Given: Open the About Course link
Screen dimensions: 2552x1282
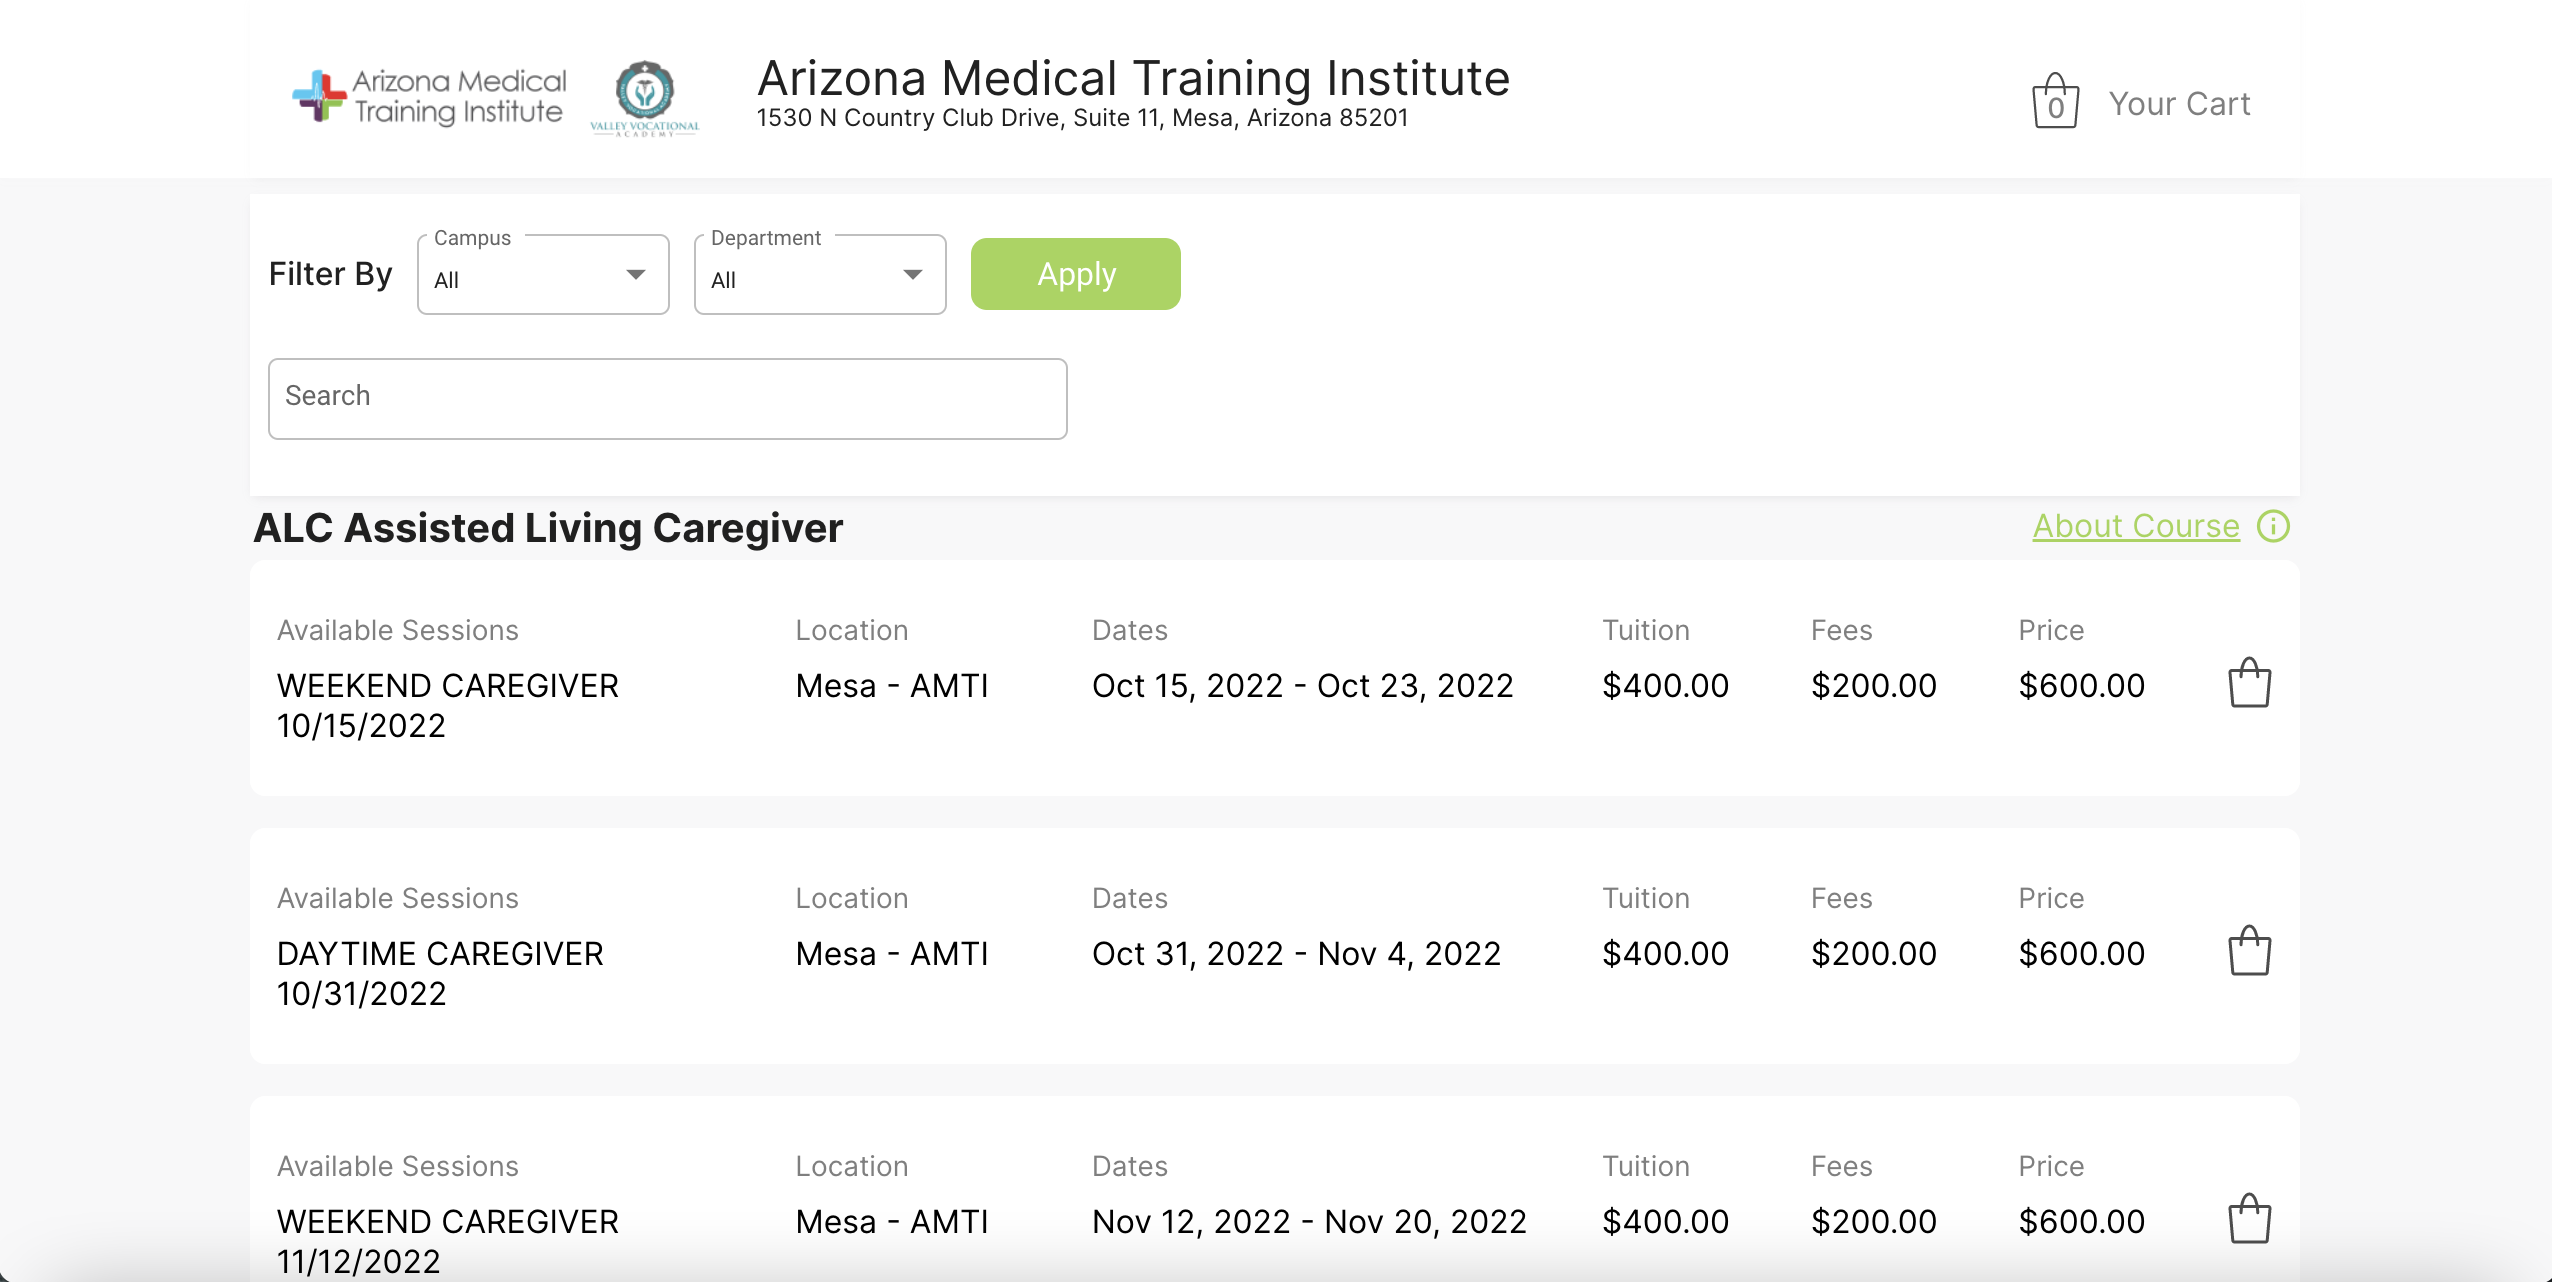Looking at the screenshot, I should pyautogui.click(x=2136, y=526).
